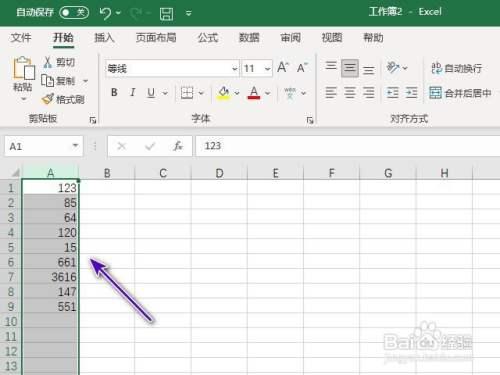Screen dimensions: 500x375
Task: Click the Insert Function fx icon
Action: [x=178, y=146]
